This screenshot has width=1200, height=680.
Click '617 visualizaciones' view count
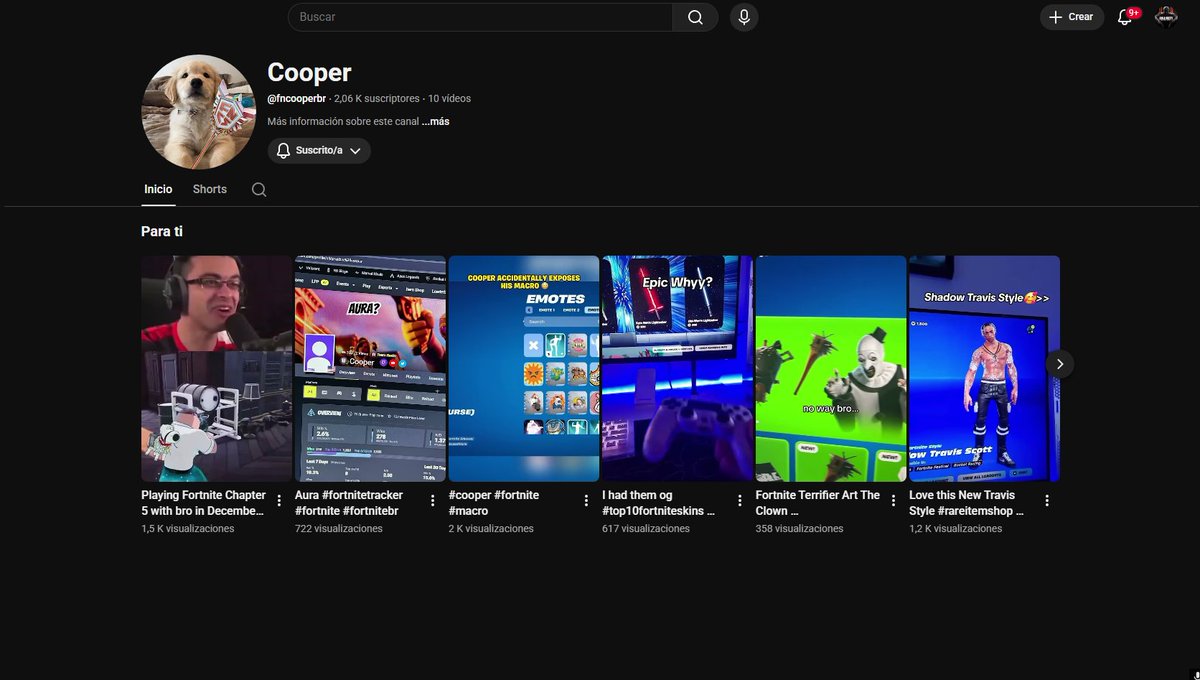click(x=646, y=528)
